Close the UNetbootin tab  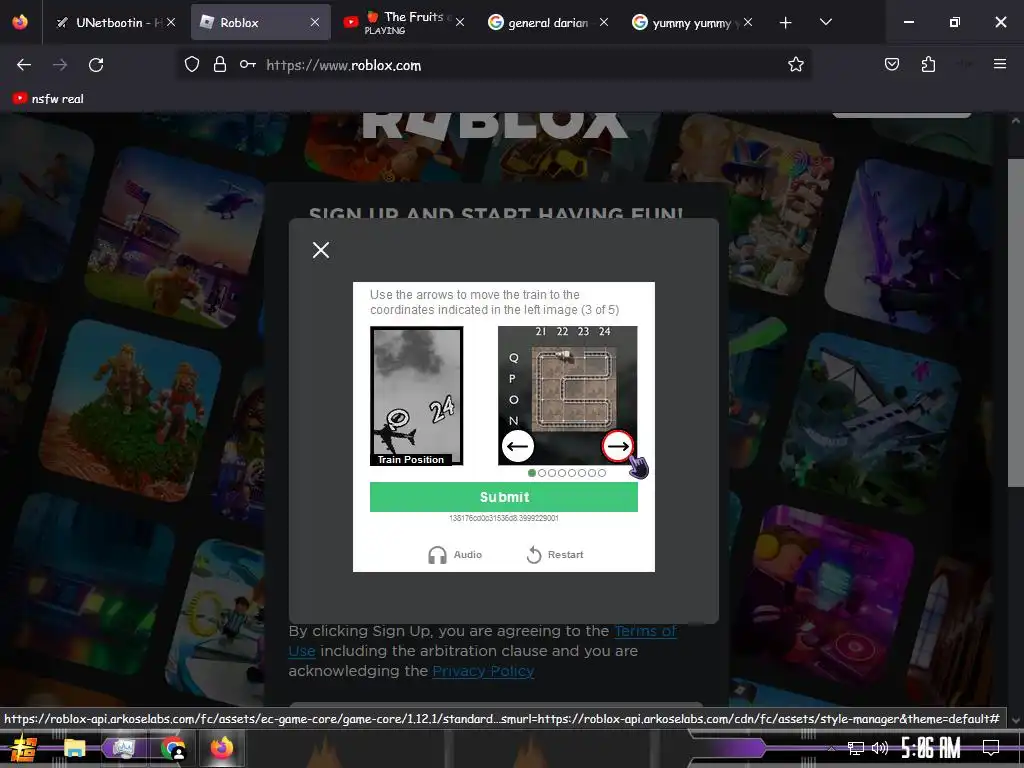(171, 22)
